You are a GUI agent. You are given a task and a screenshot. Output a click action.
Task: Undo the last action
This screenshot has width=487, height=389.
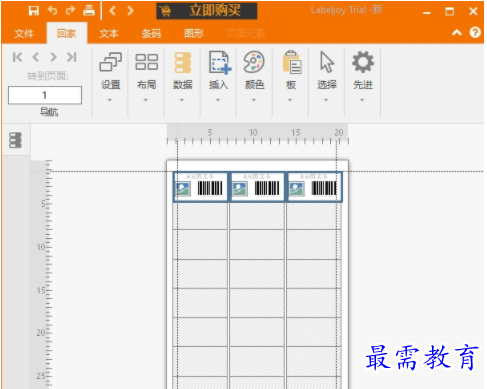coord(52,11)
